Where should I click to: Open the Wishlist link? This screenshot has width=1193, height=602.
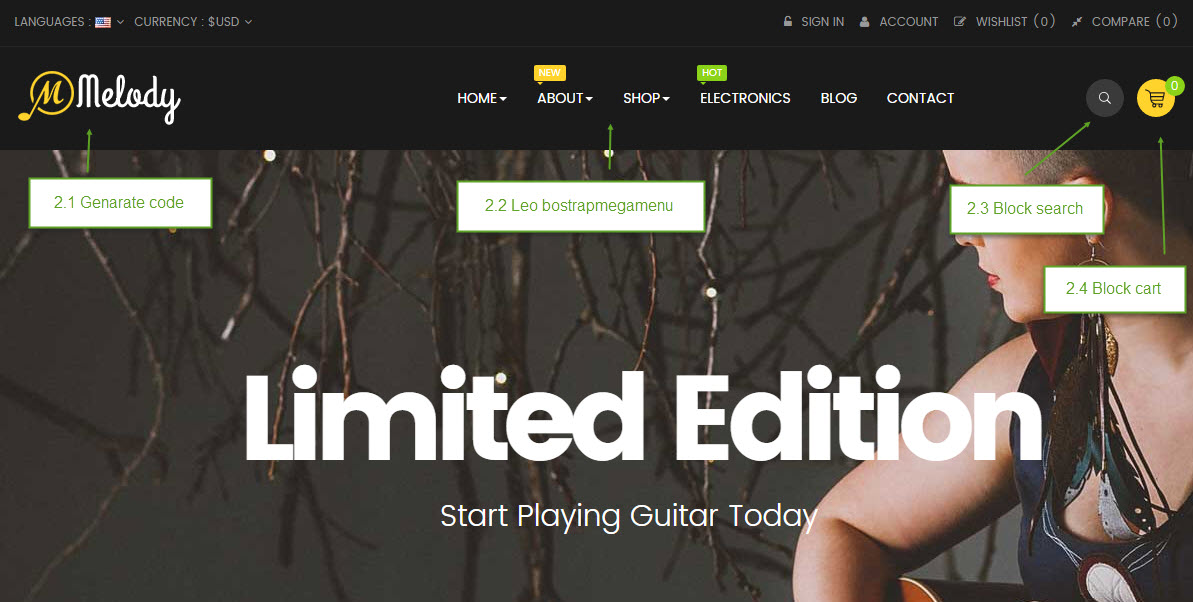[1015, 22]
